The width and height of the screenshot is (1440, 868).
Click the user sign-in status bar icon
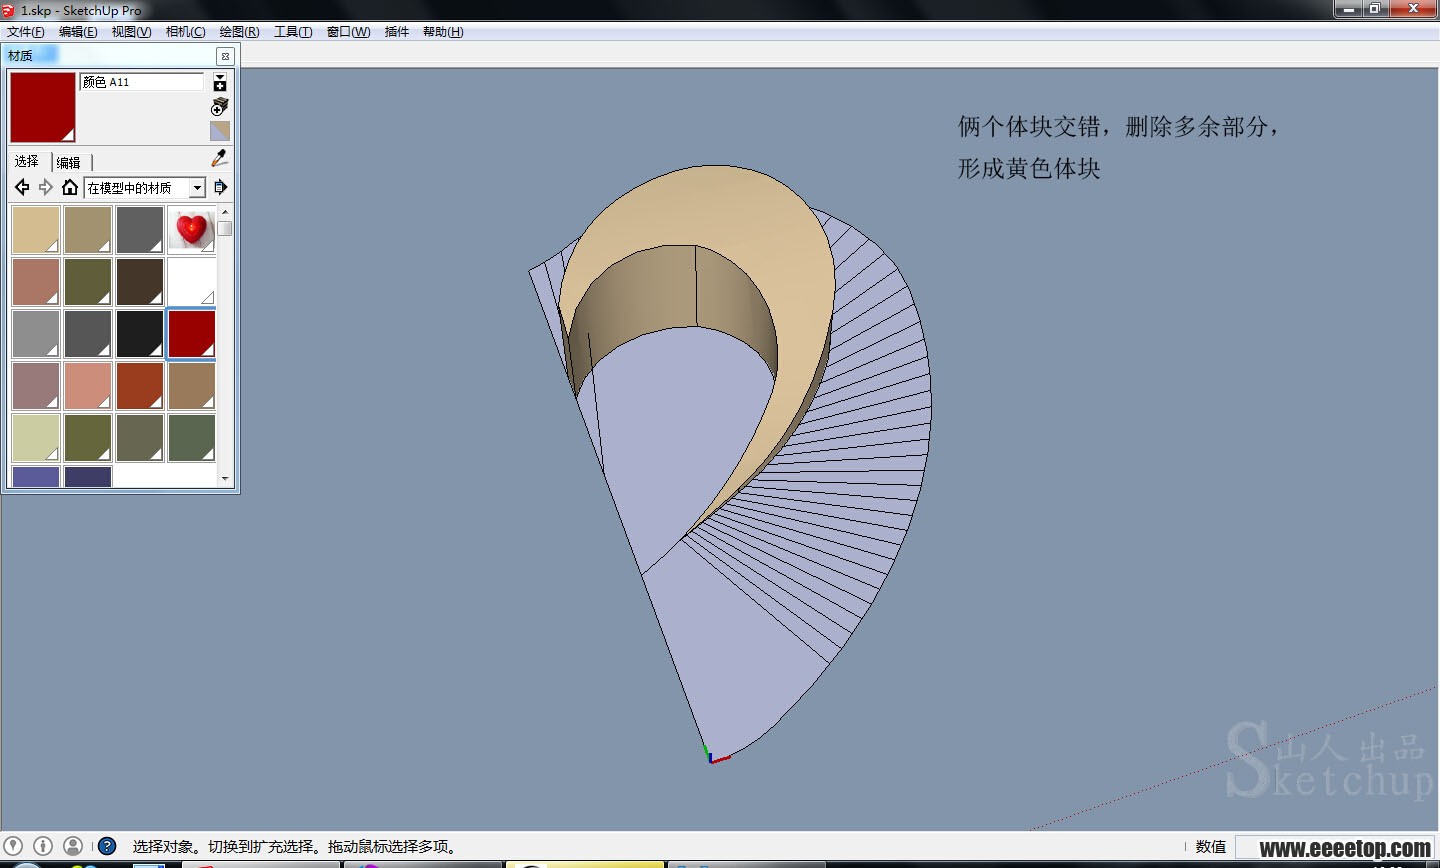73,846
